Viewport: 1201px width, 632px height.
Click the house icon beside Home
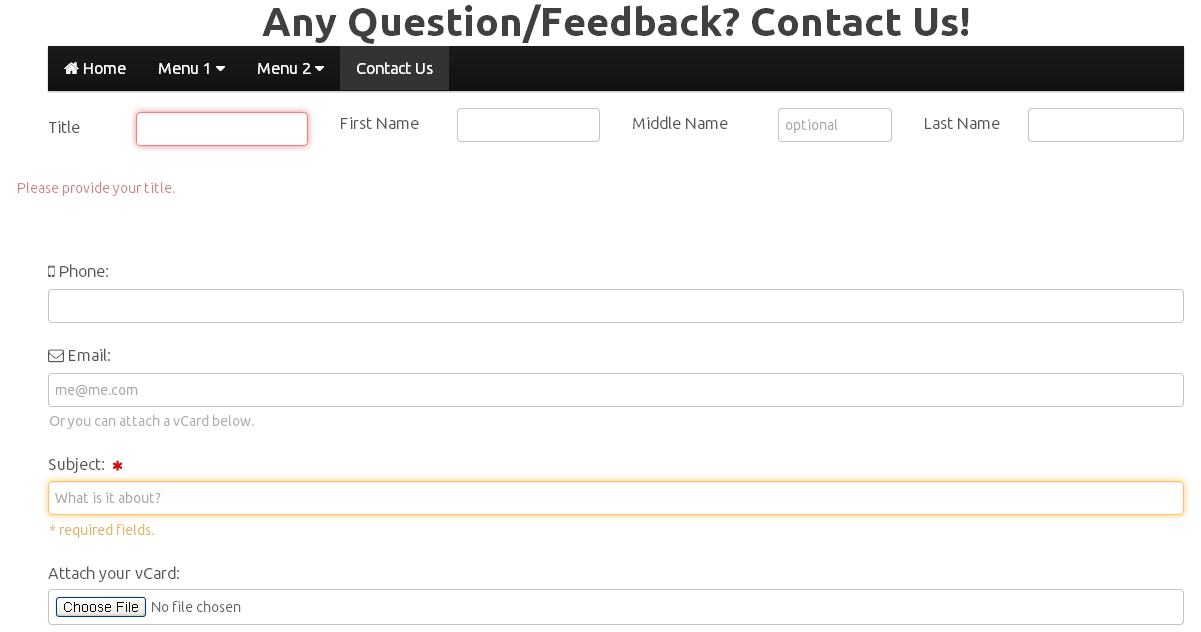click(x=71, y=68)
